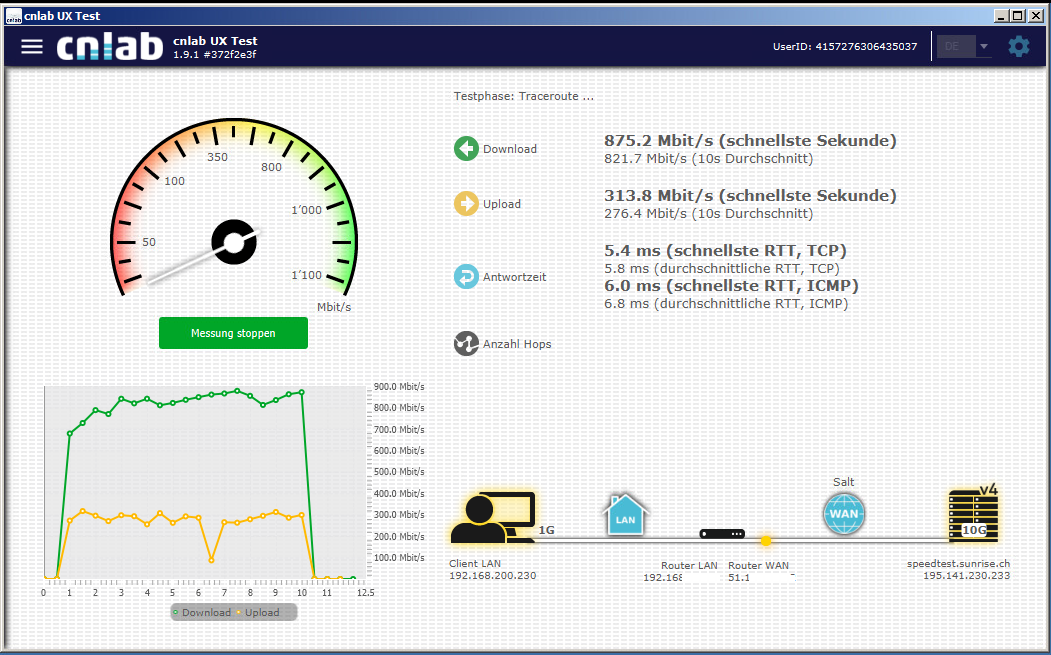Click the speedometer gauge needle hub
1051x655 pixels.
[234, 242]
